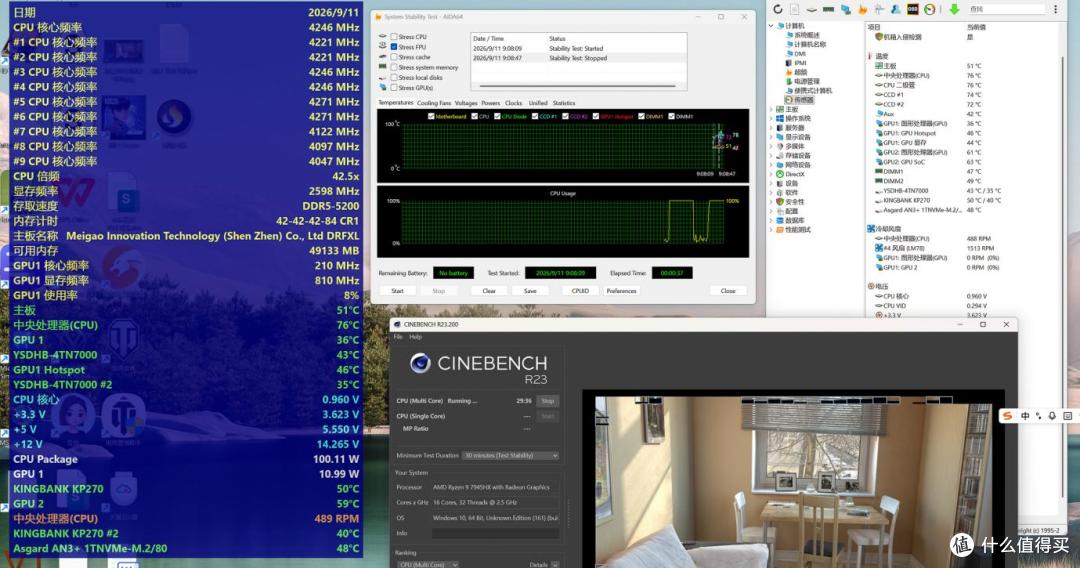The image size is (1080, 568).
Task: Click the 安全性 shield icon in tree
Action: (780, 202)
